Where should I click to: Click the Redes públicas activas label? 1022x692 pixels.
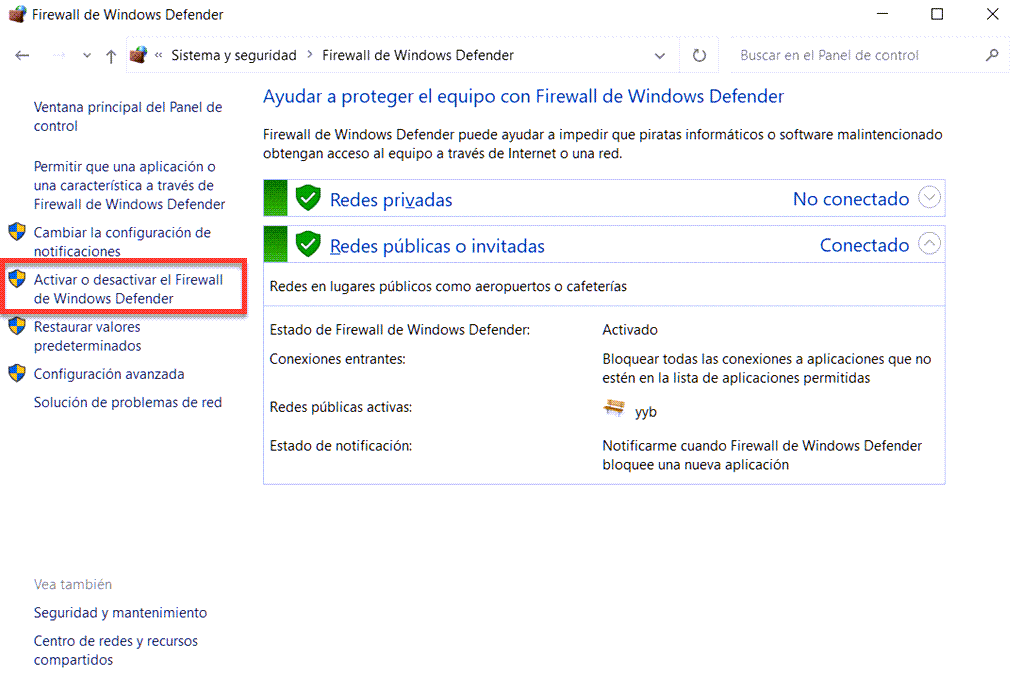(x=341, y=407)
